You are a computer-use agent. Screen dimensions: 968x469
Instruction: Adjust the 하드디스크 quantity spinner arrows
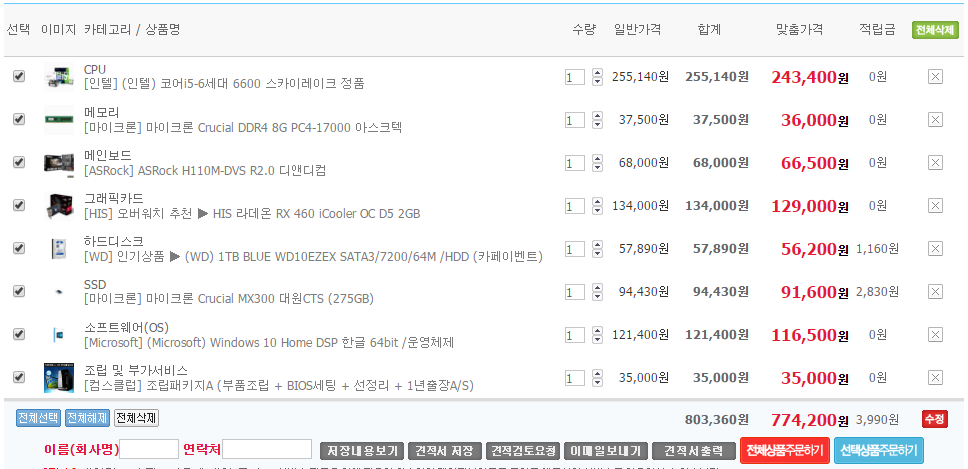click(597, 249)
